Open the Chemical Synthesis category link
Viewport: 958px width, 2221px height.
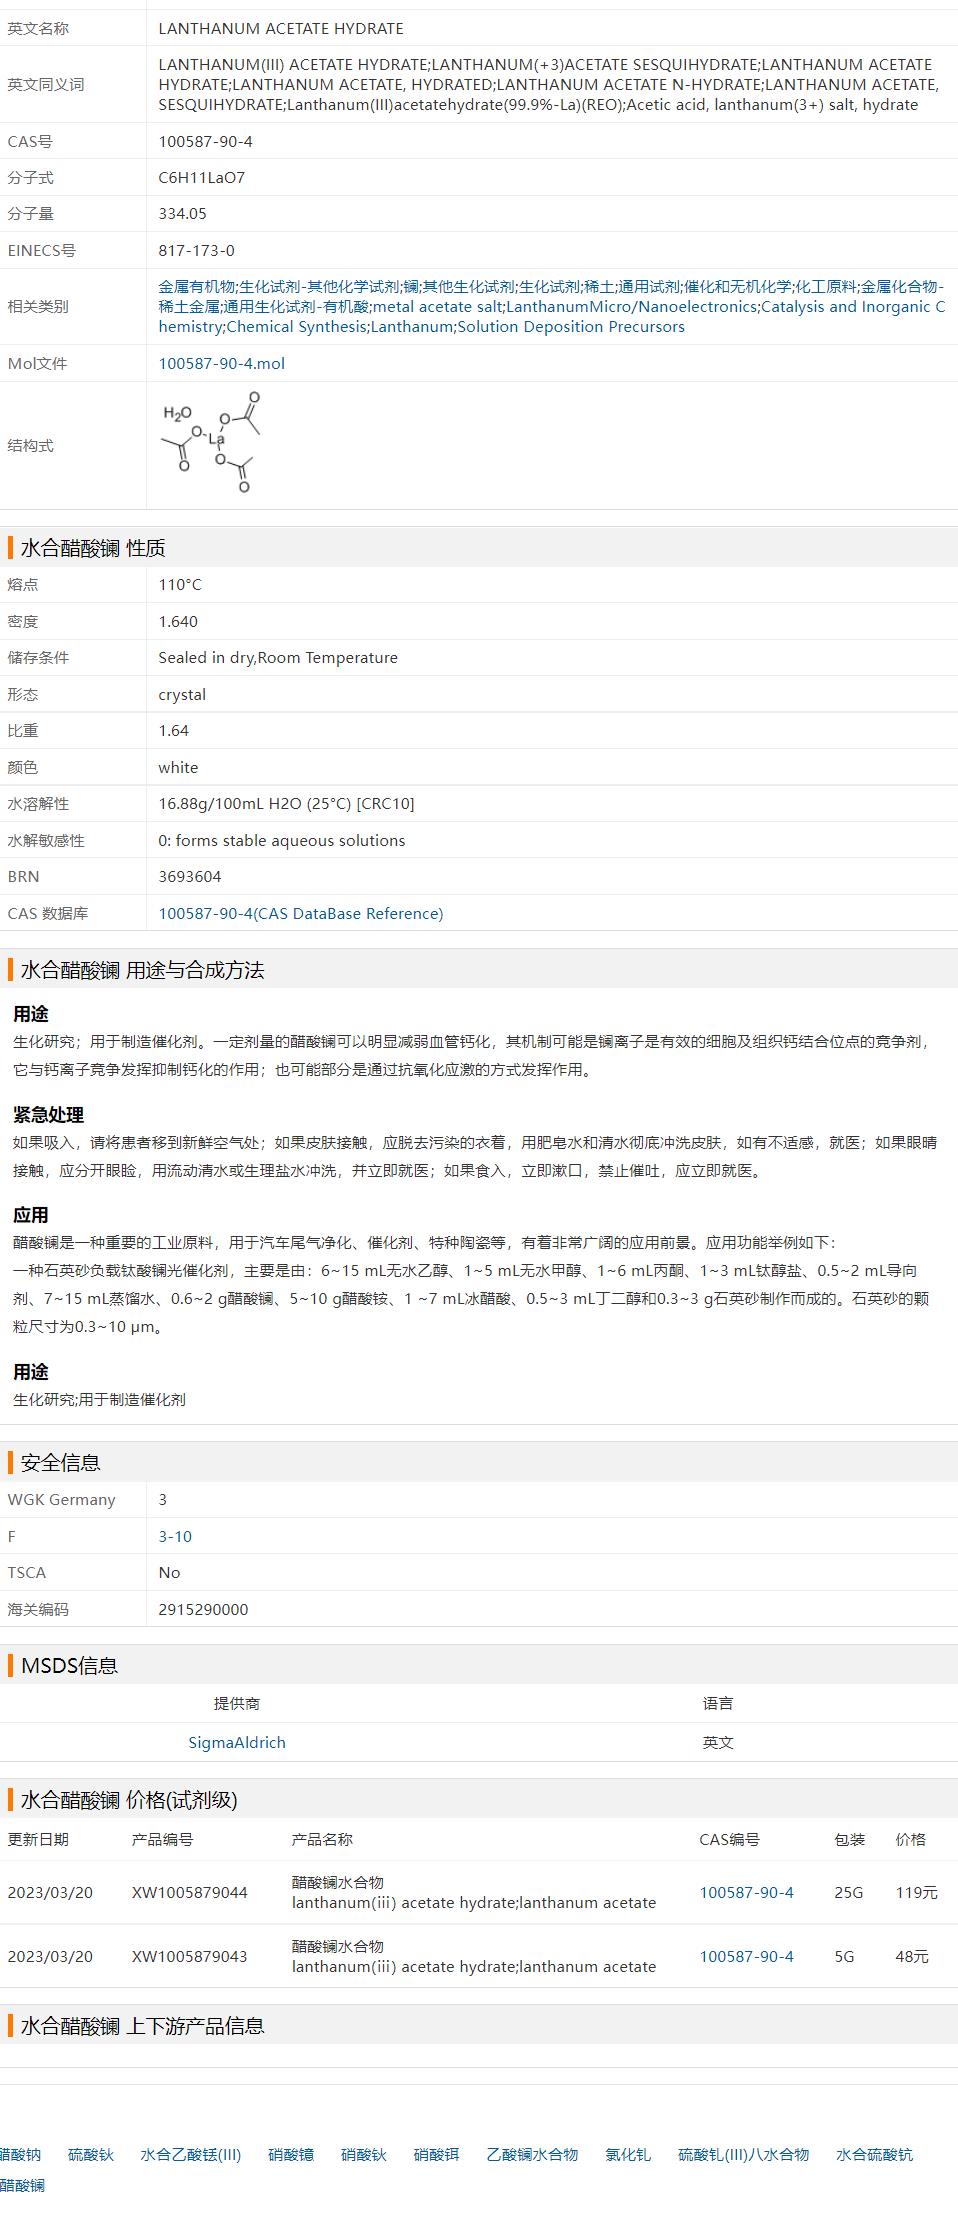tap(296, 327)
